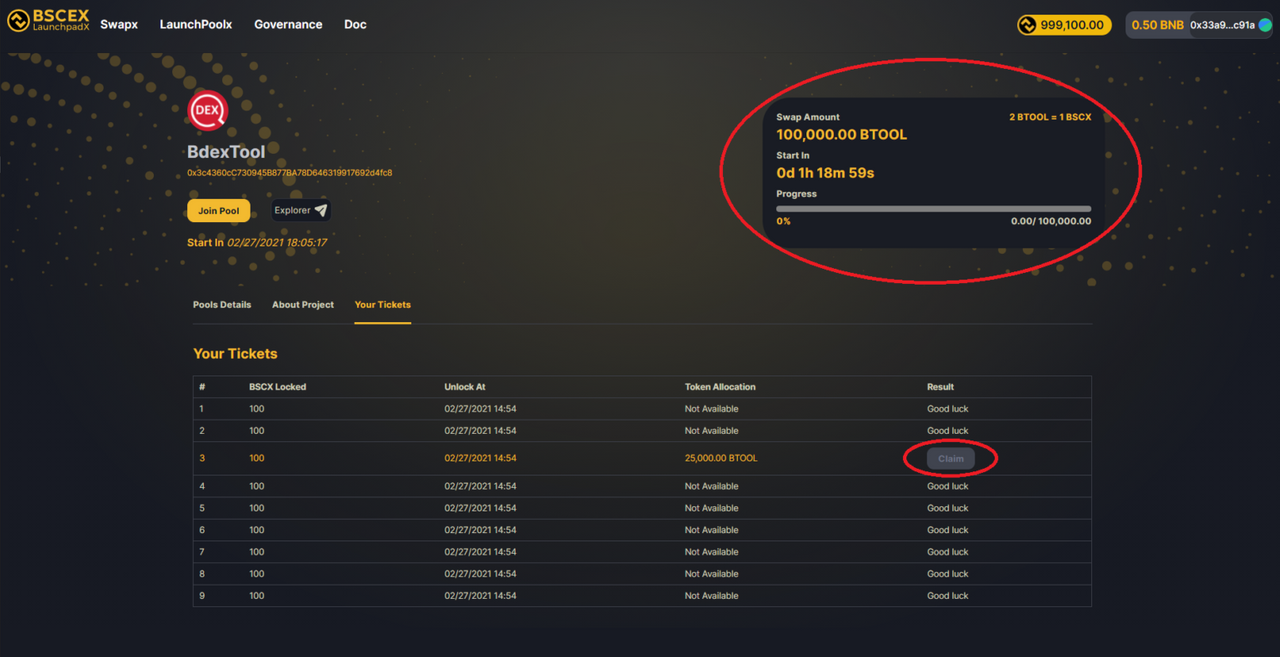This screenshot has width=1280, height=657.
Task: Click the Join Pool button
Action: 218,211
